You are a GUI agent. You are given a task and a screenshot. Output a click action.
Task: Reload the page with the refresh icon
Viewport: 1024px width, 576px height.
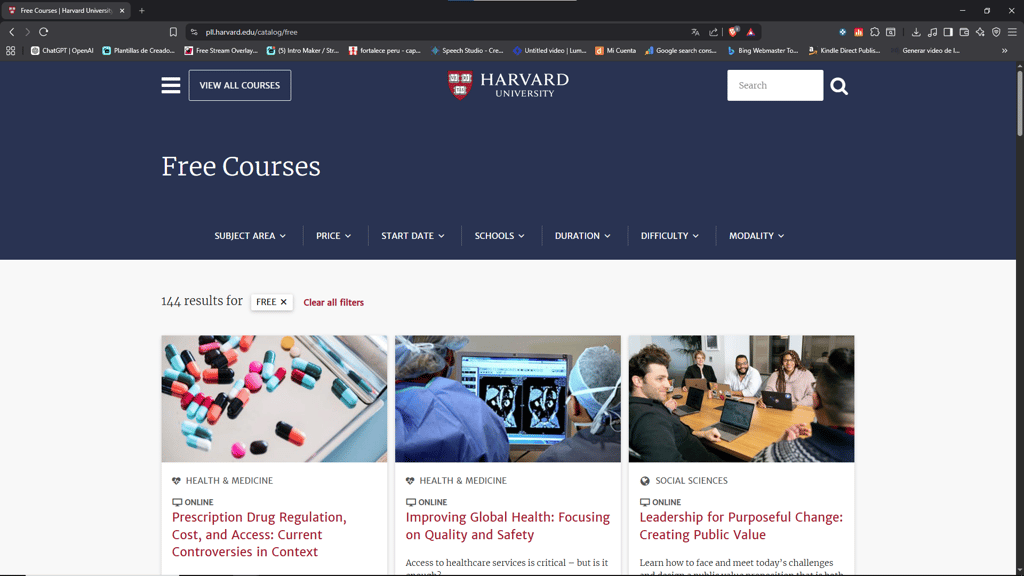[44, 31]
